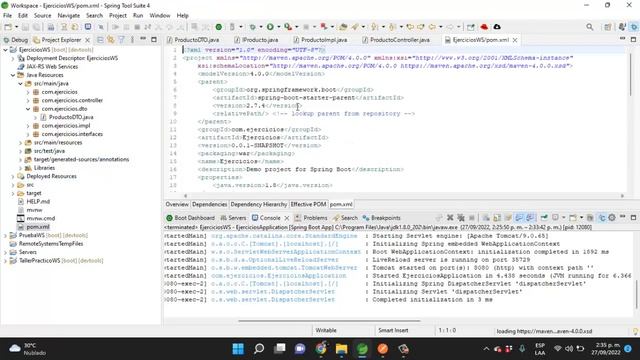This screenshot has width=640, height=360.
Task: Toggle Link with Editor in Project Explorer
Action: (111, 40)
